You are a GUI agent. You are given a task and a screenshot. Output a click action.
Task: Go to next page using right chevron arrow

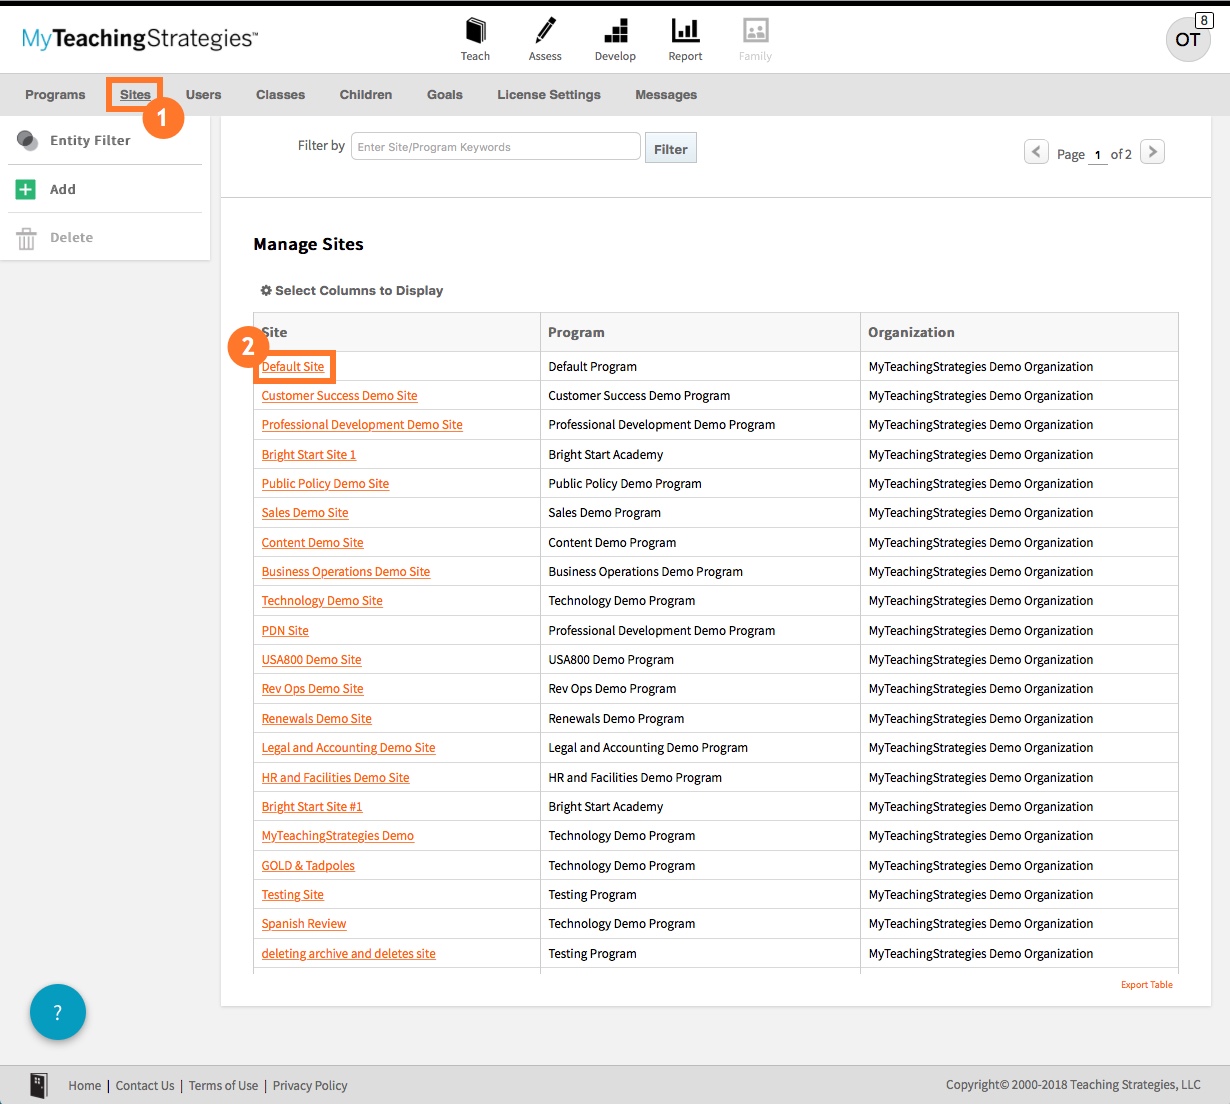coord(1152,151)
